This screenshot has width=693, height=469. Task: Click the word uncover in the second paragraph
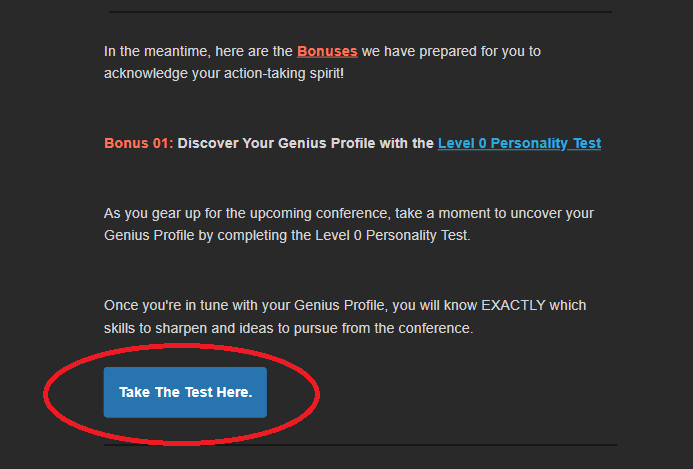tap(546, 213)
